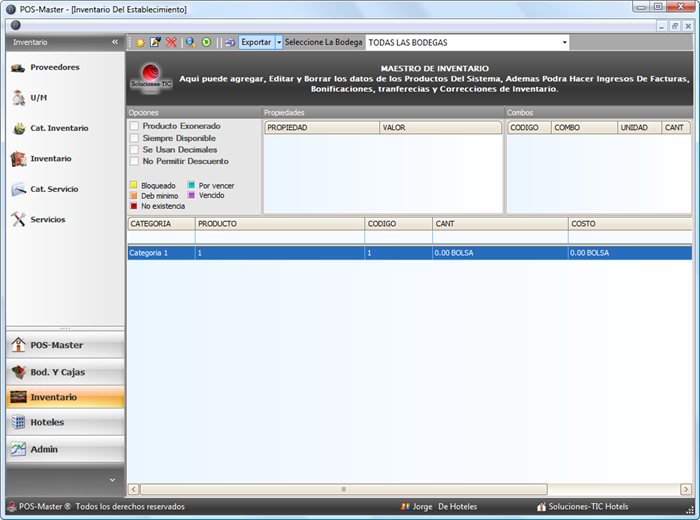Click the Exportar button
The width and height of the screenshot is (700, 520).
click(x=256, y=42)
